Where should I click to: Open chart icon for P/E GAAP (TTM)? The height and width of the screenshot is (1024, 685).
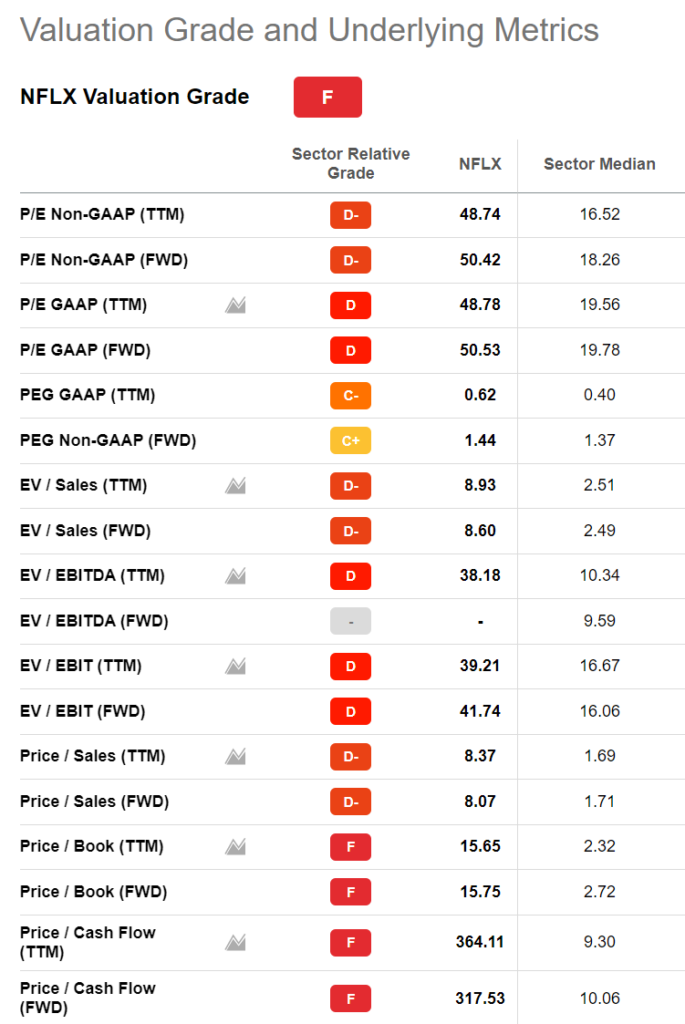[x=235, y=305]
